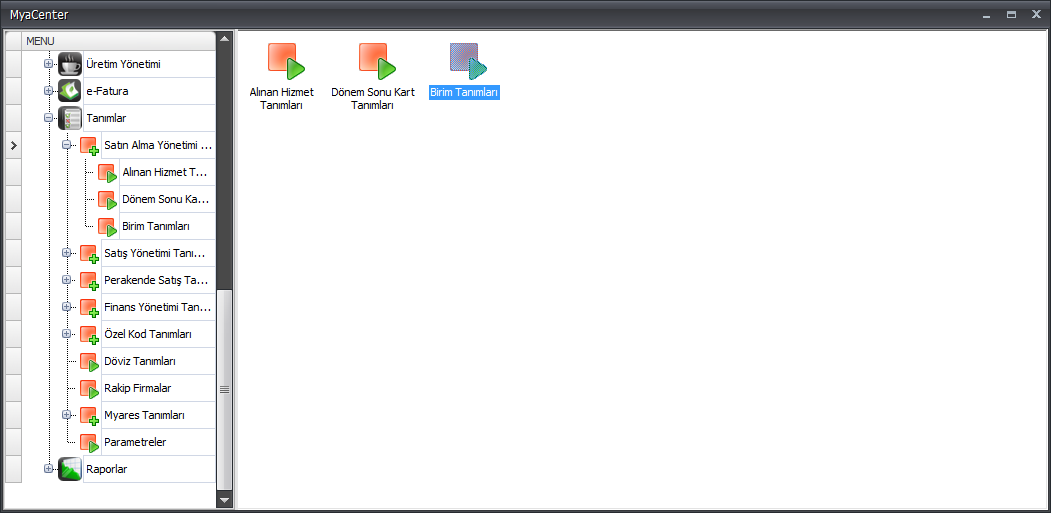This screenshot has height=513, width=1051.
Task: Click icon beside Dönem Sonu Ka... tree row
Action: pos(107,200)
